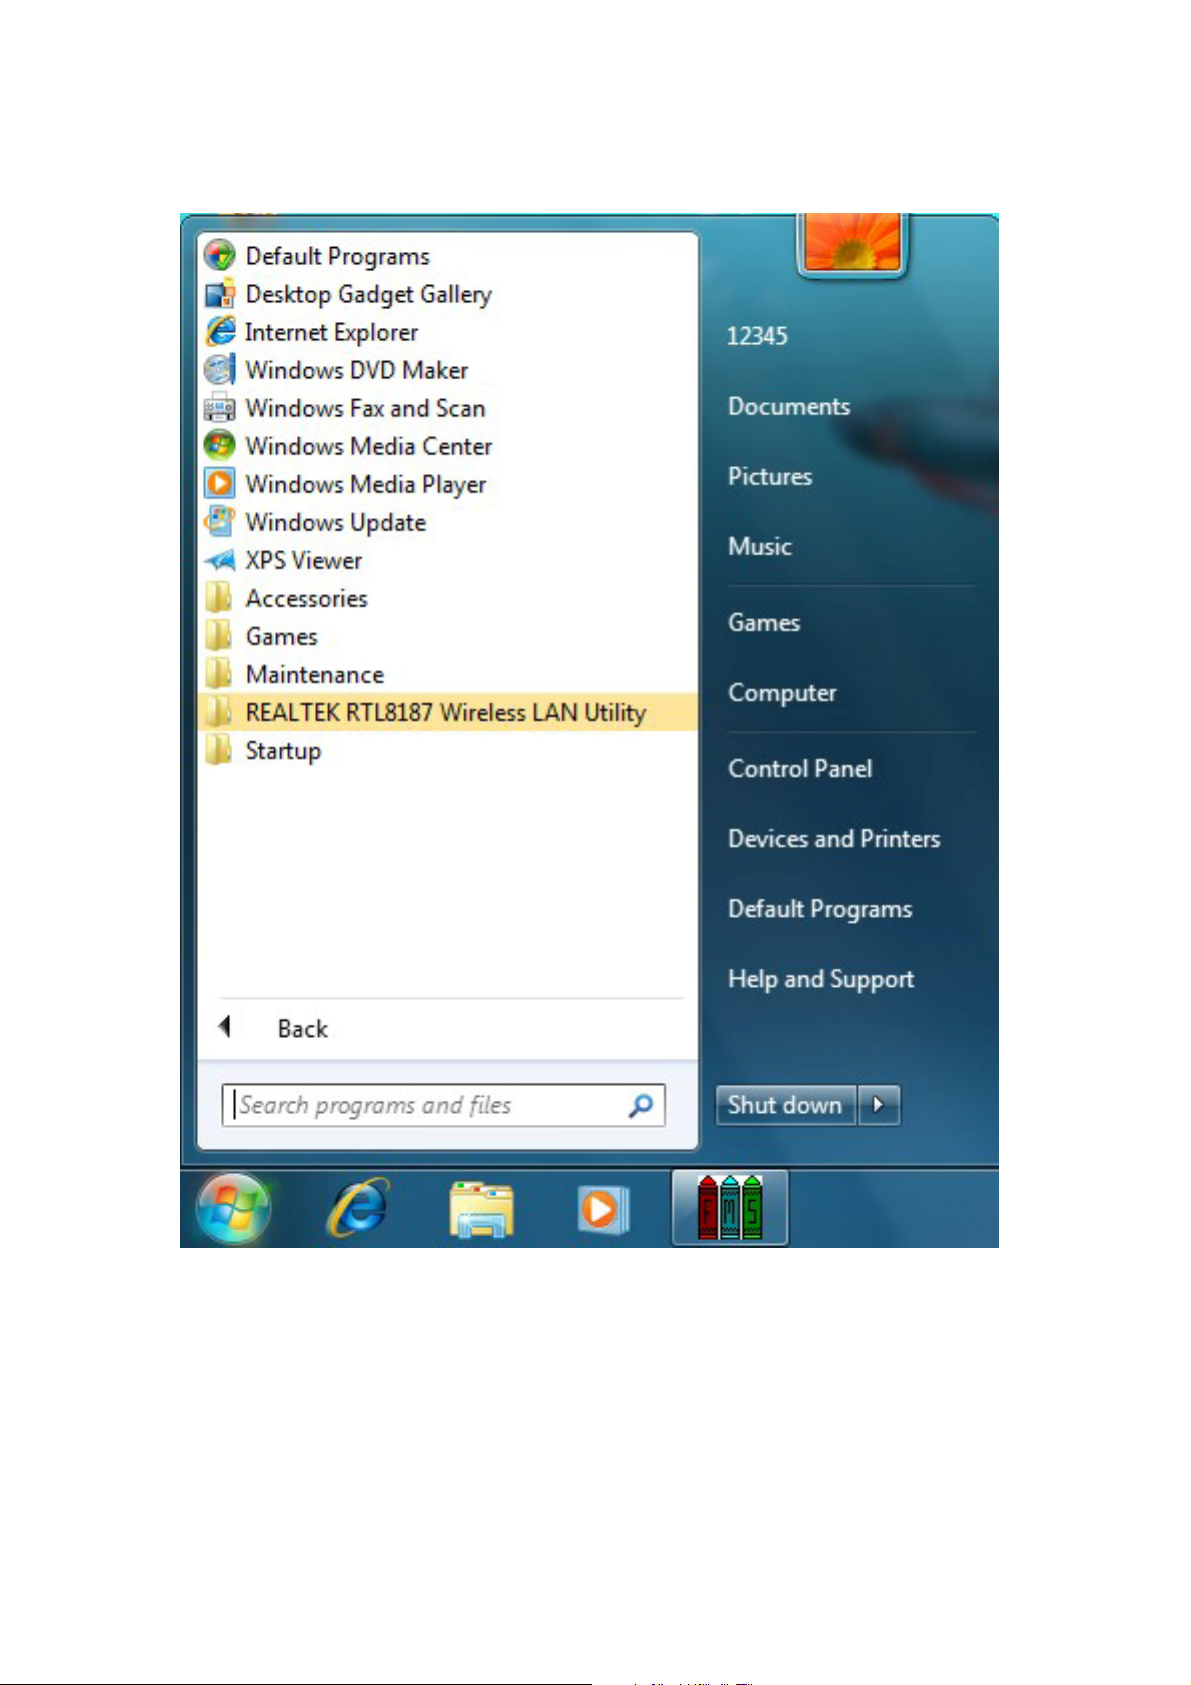This screenshot has height=1685, width=1191.
Task: Click the Default Programs icon in programs list
Action: [220, 256]
